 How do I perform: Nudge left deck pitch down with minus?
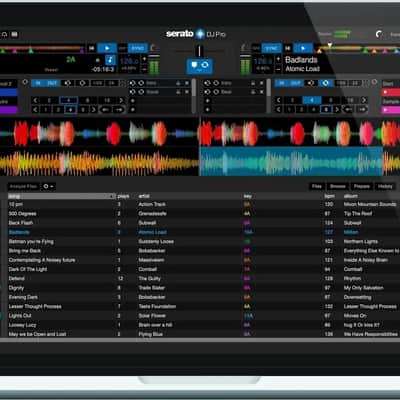pyautogui.click(x=144, y=69)
